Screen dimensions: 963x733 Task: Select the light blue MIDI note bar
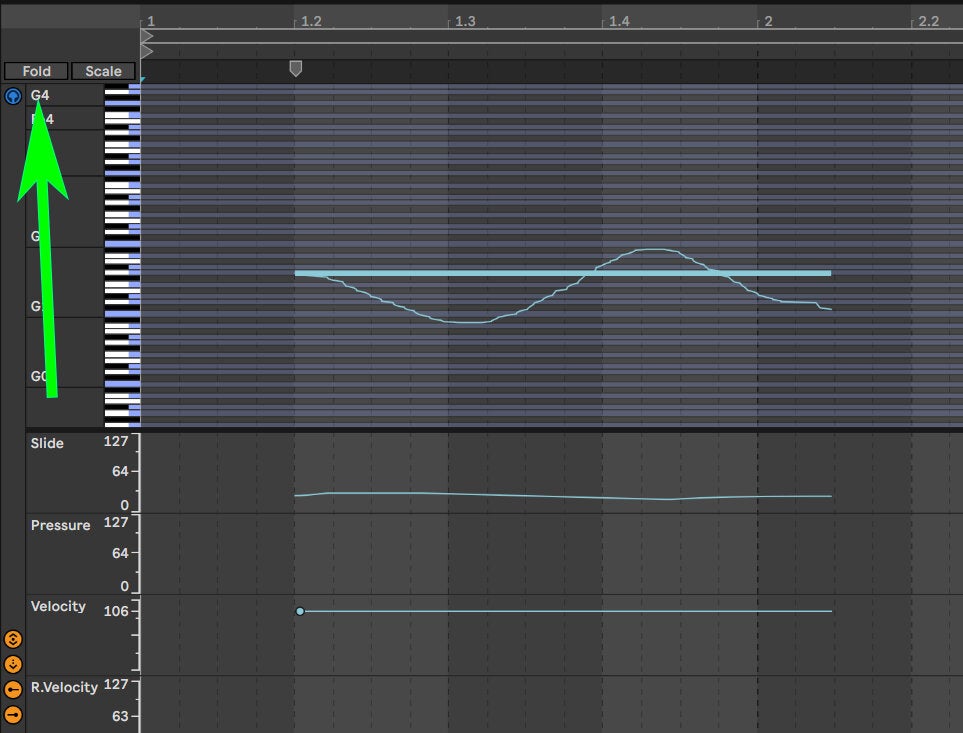point(563,273)
